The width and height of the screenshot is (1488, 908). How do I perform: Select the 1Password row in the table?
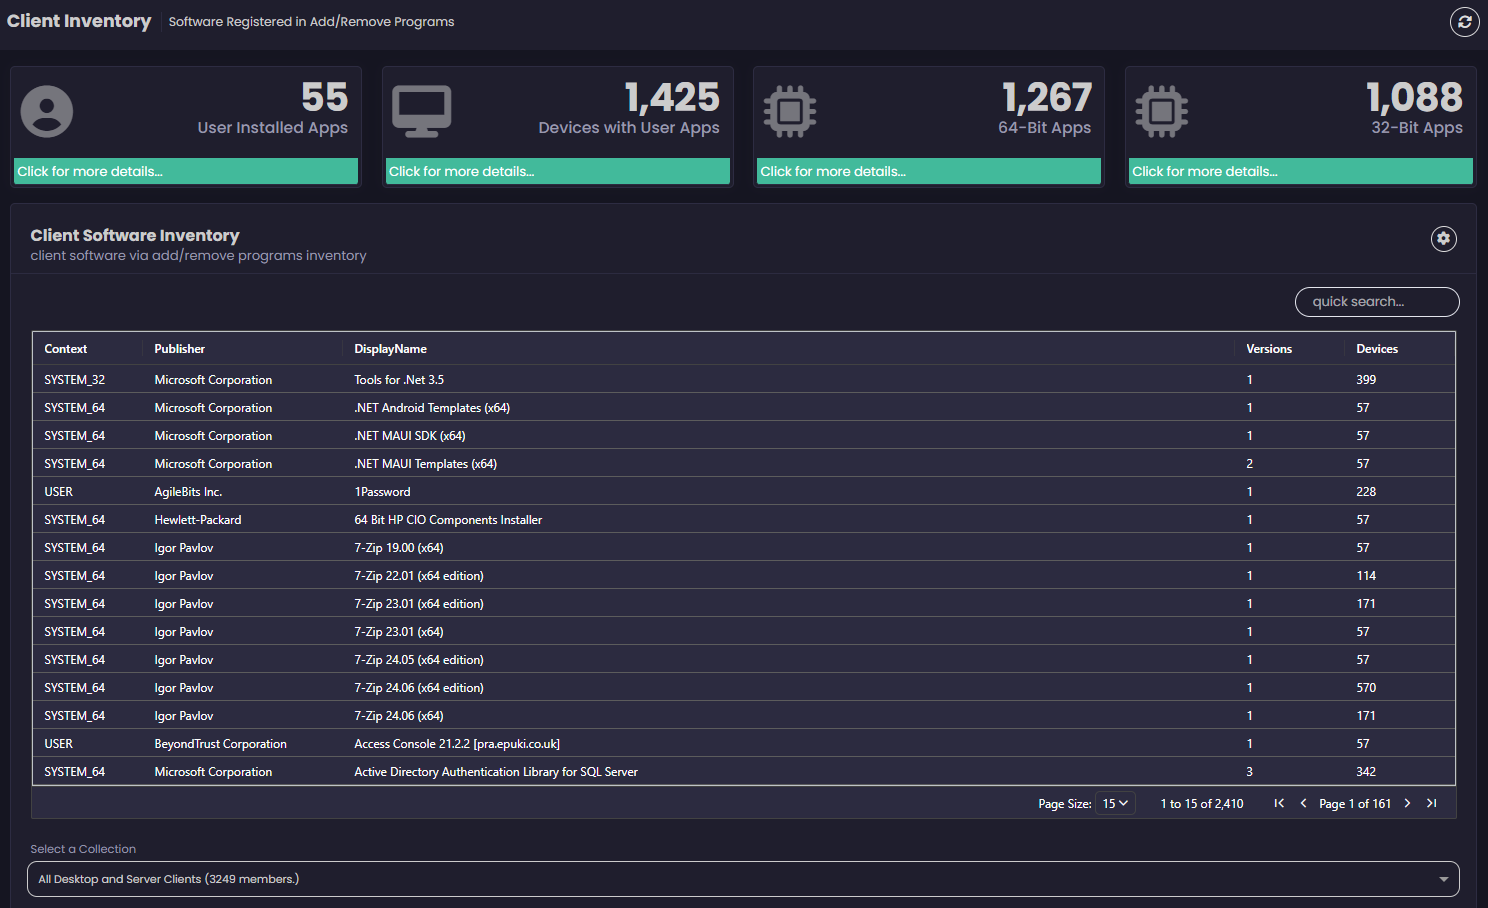coord(382,492)
